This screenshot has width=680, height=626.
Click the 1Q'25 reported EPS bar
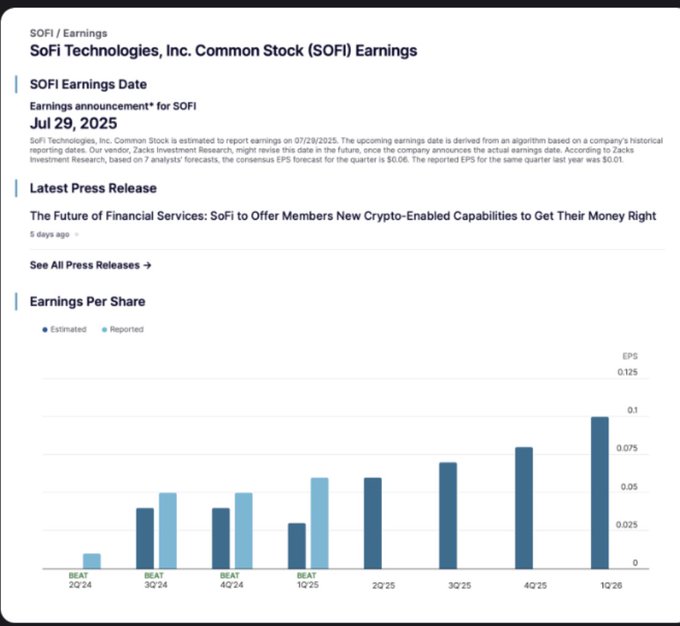pos(319,523)
